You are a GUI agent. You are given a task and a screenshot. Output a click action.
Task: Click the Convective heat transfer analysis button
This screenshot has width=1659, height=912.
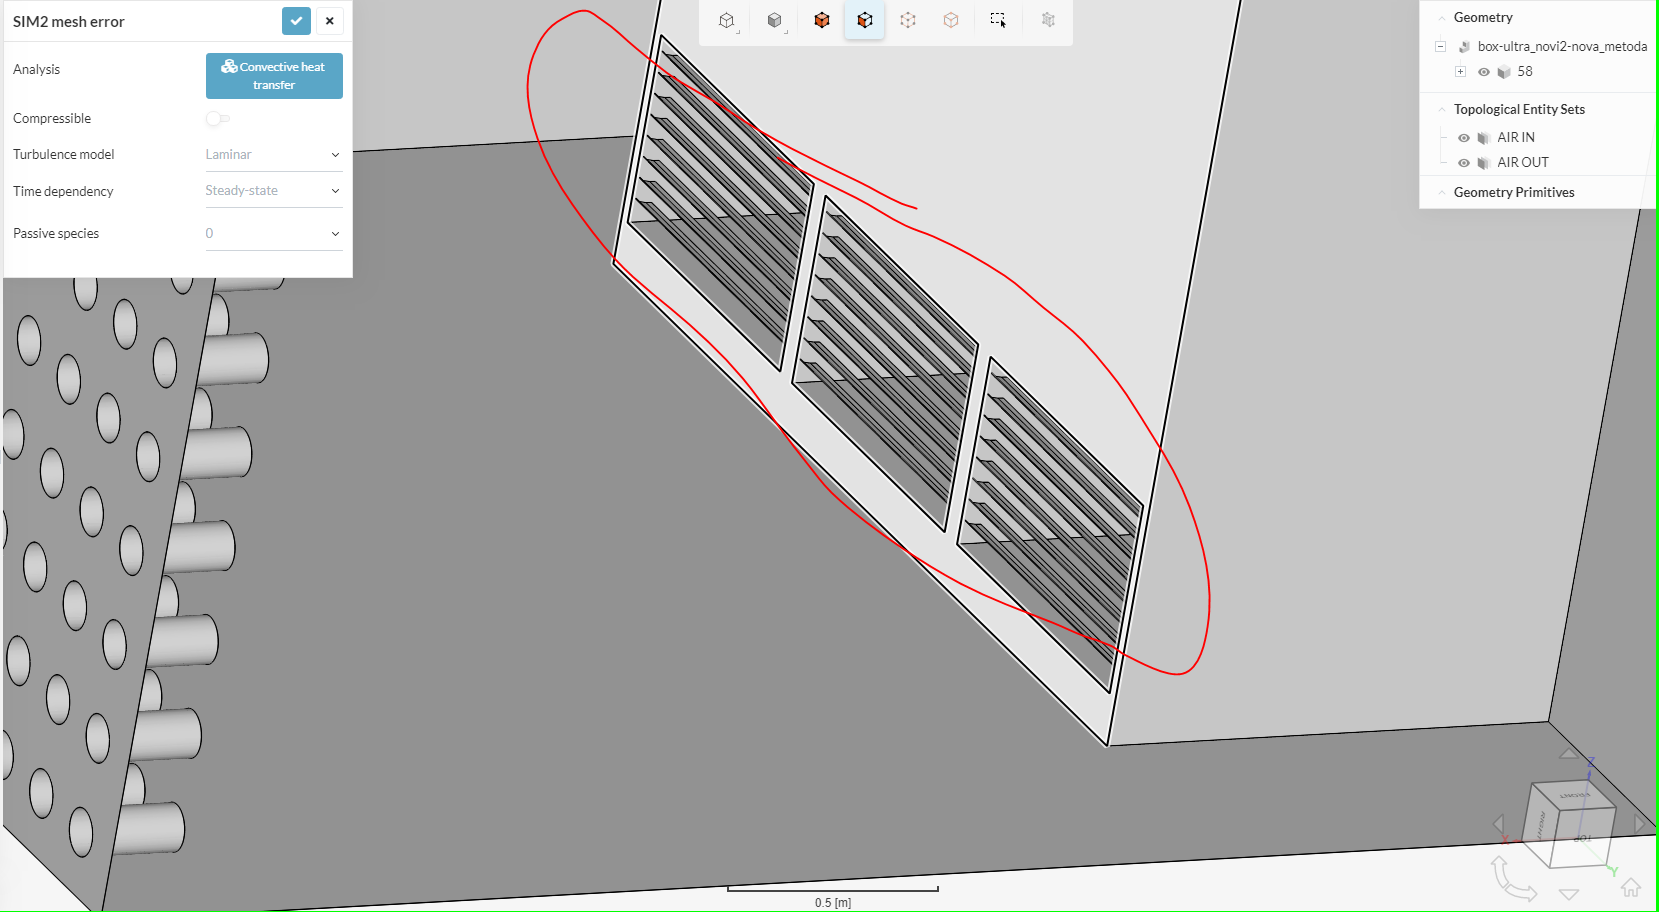[x=274, y=76]
